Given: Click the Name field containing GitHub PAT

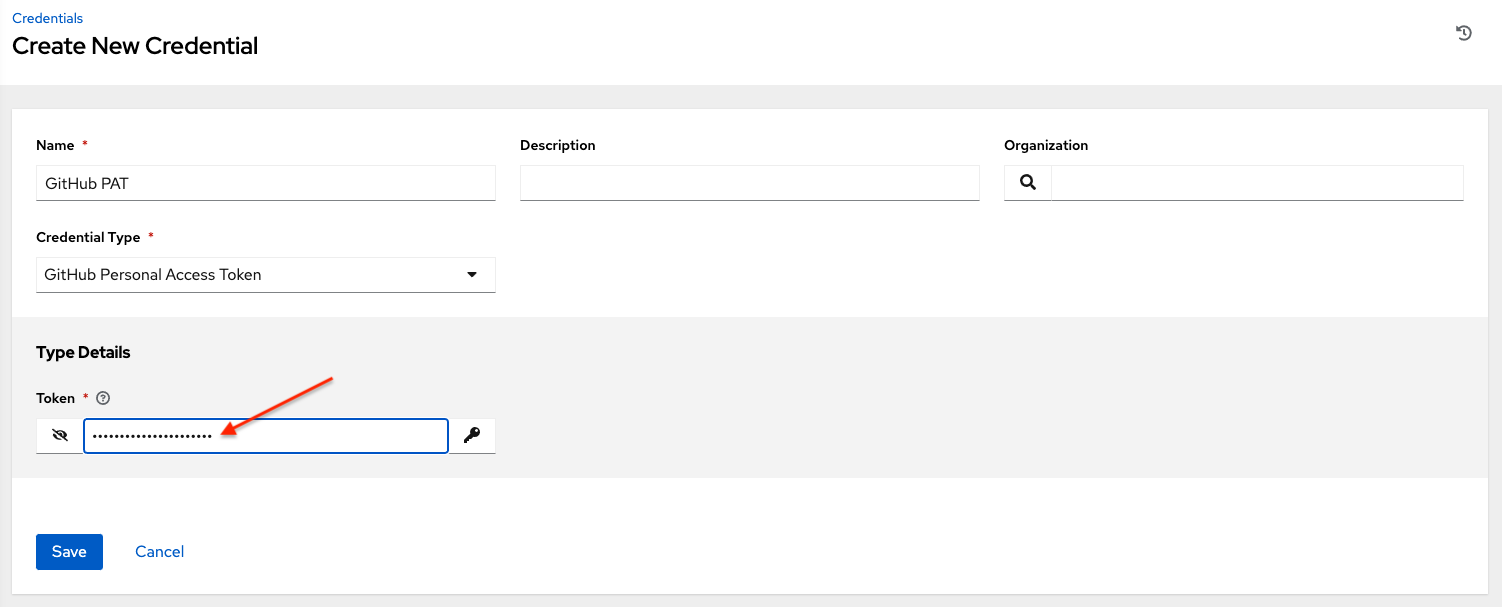Looking at the screenshot, I should coord(265,182).
